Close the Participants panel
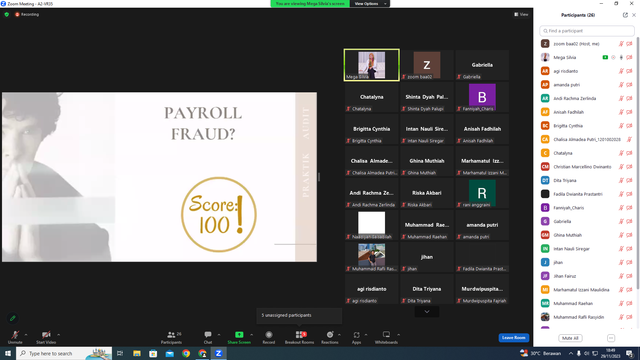The width and height of the screenshot is (640, 360). click(x=634, y=15)
